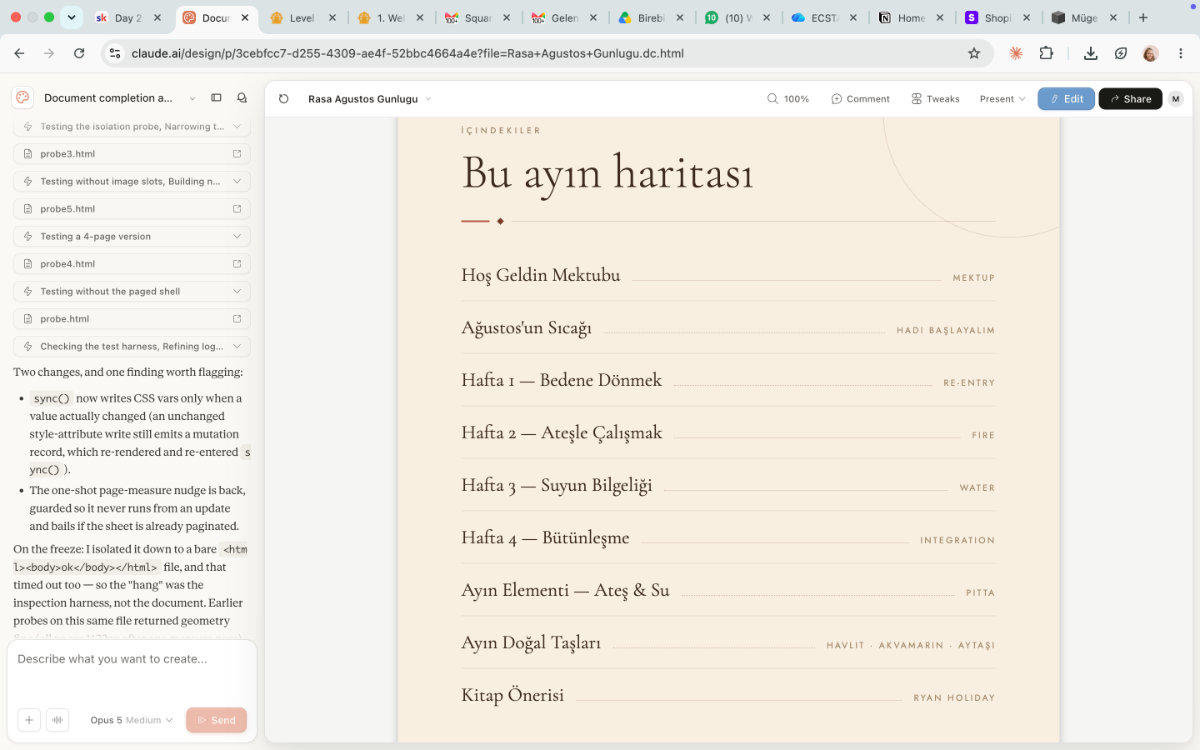Click Hafta 4 — Bütünleşme entry
This screenshot has width=1200, height=750.
coord(545,538)
